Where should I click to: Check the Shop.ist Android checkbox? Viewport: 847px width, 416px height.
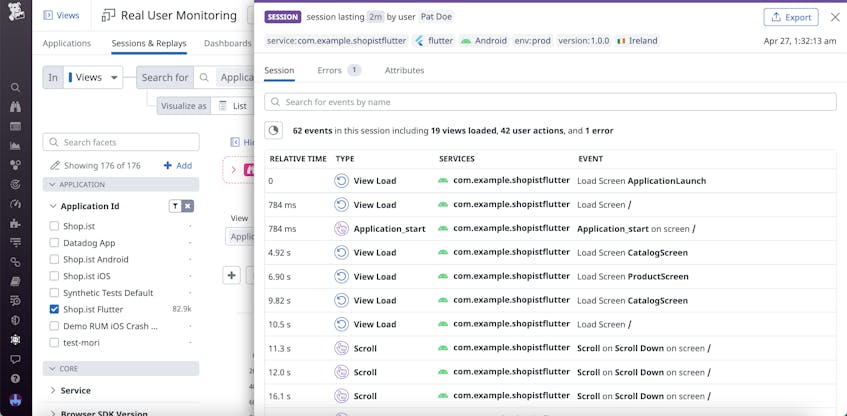tap(54, 259)
